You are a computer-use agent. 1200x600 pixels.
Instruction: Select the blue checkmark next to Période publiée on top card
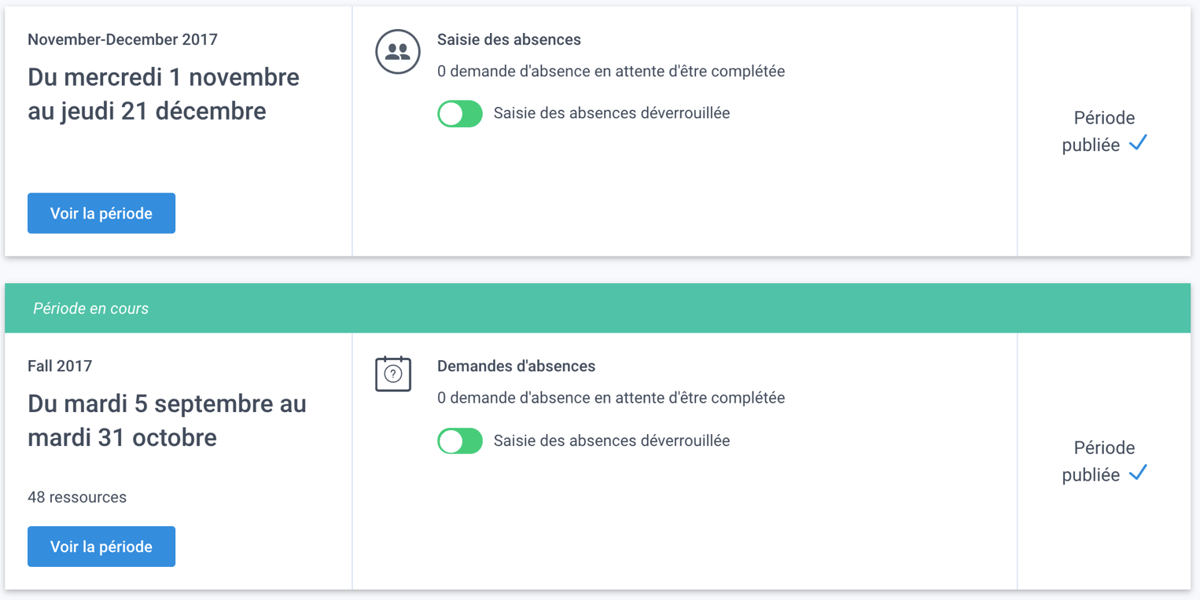1137,144
